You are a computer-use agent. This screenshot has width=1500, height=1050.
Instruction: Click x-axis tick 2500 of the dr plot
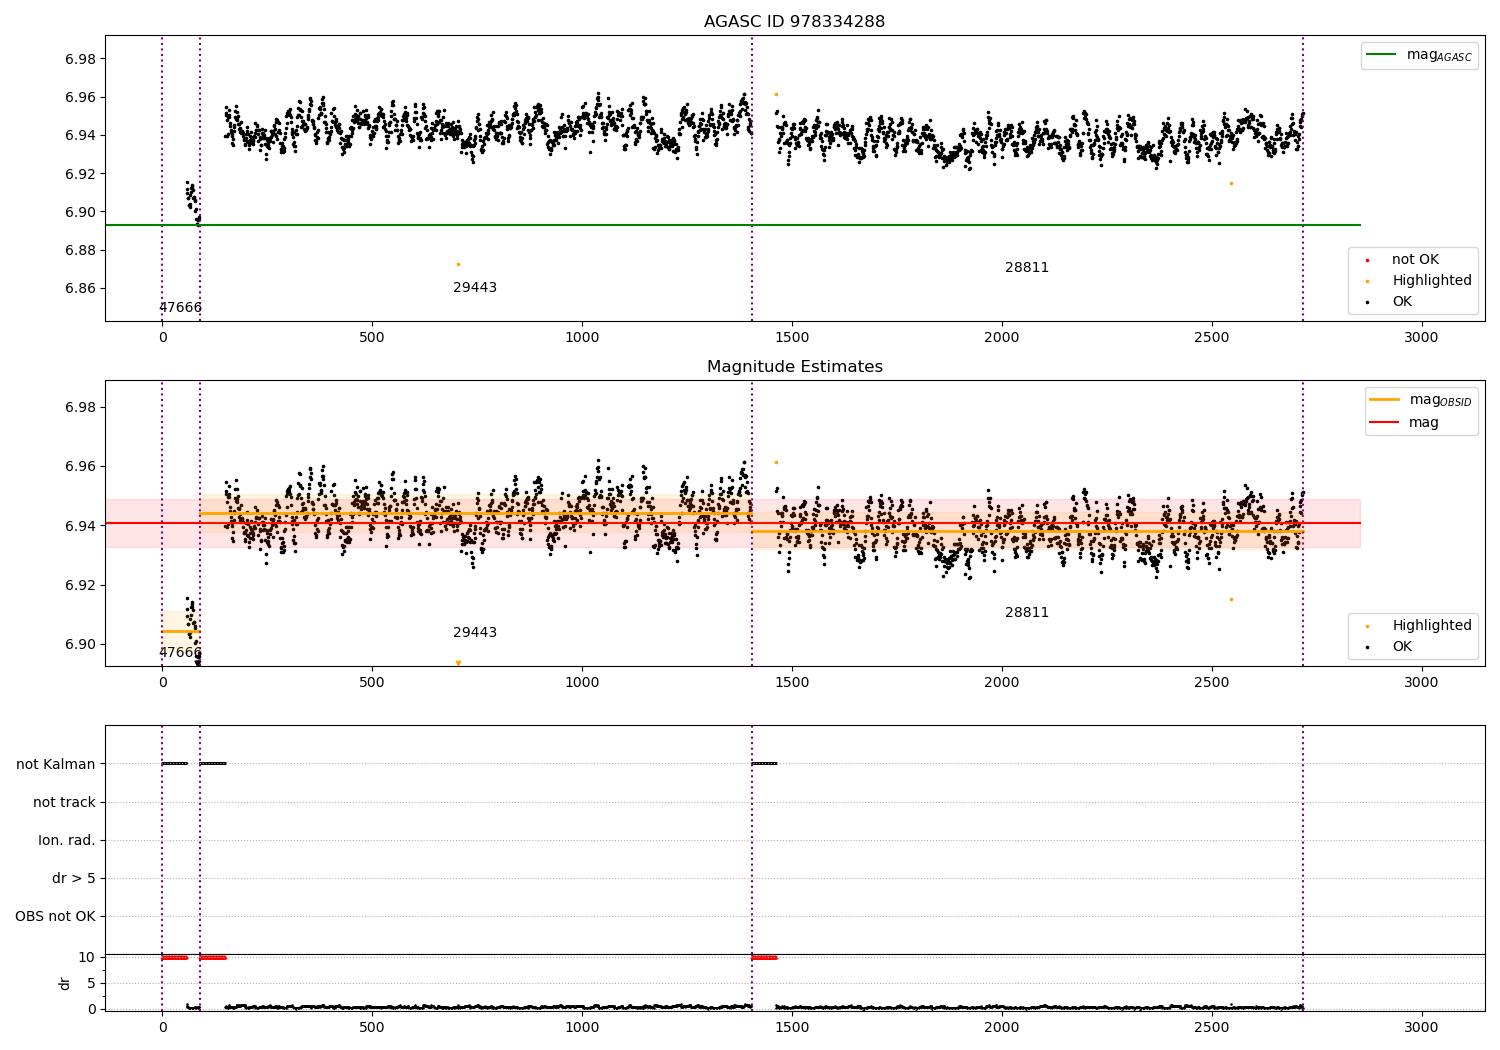tap(1211, 1027)
